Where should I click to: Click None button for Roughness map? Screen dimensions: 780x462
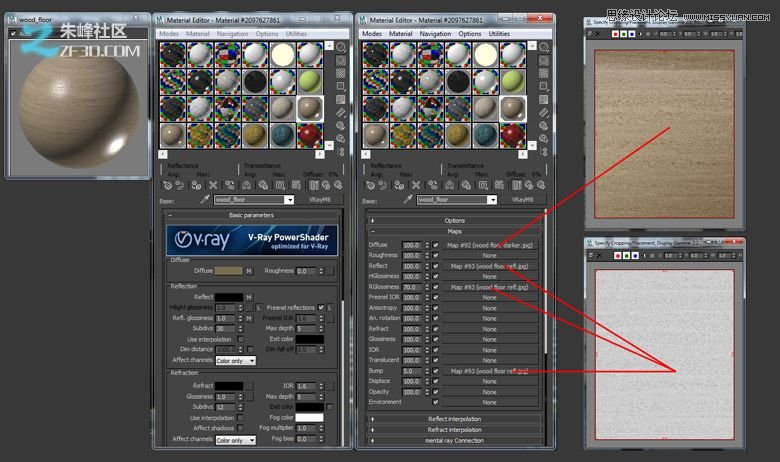click(489, 255)
